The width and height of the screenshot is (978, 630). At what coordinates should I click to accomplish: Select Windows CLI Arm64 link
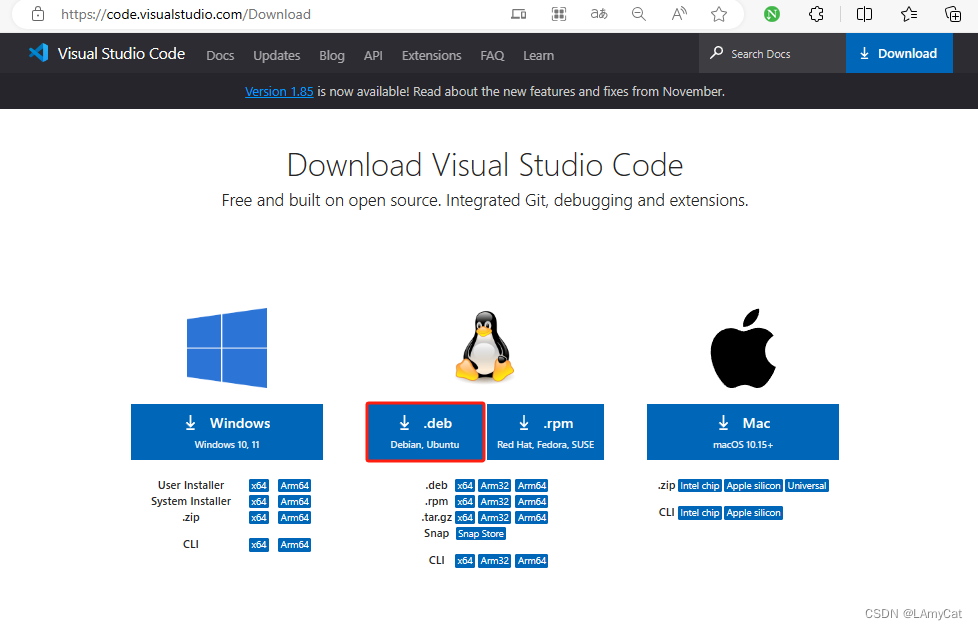point(294,545)
